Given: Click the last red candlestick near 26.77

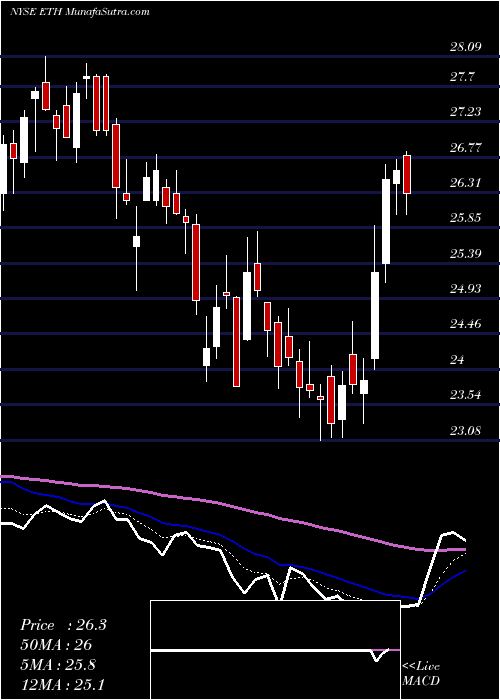Looking at the screenshot, I should 407,175.
